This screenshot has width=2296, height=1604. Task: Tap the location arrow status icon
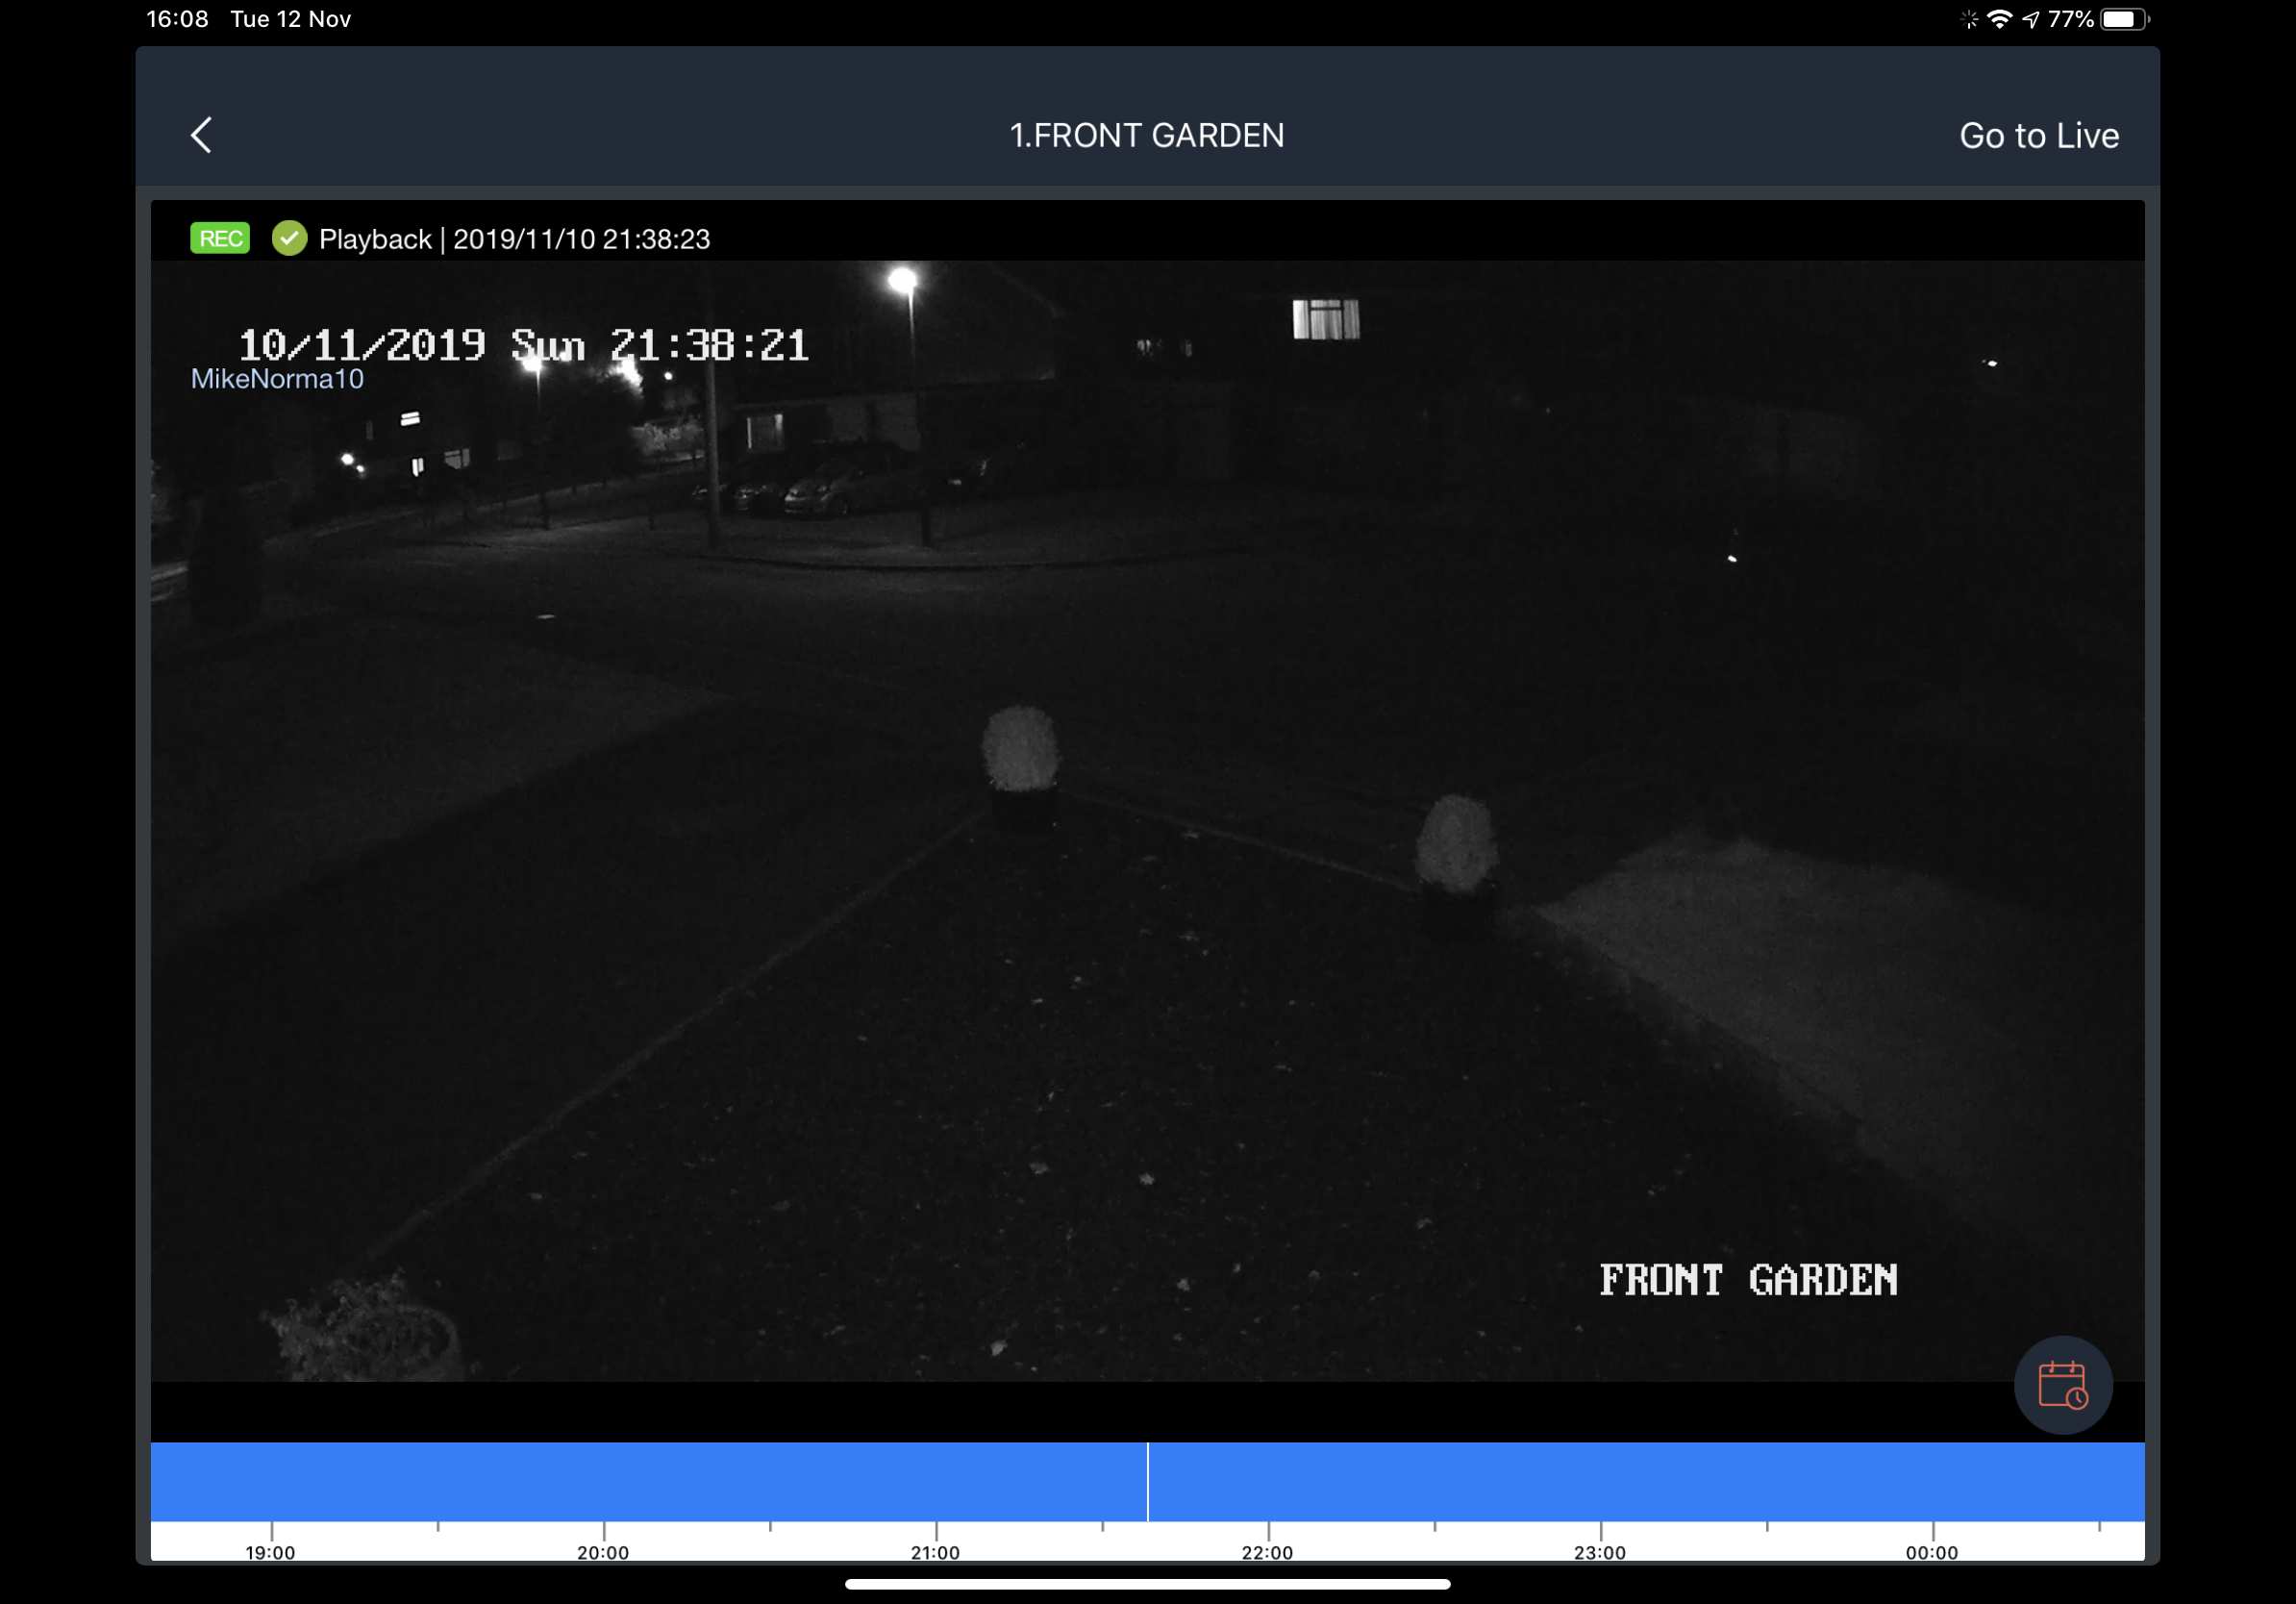2030,19
